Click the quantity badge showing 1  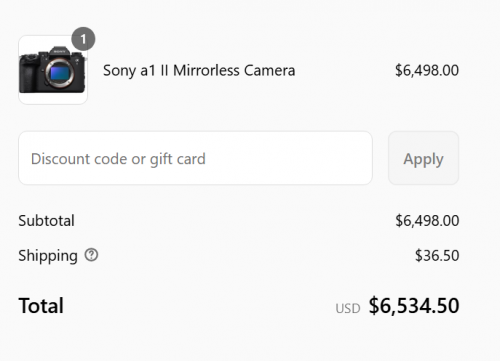pyautogui.click(x=83, y=39)
